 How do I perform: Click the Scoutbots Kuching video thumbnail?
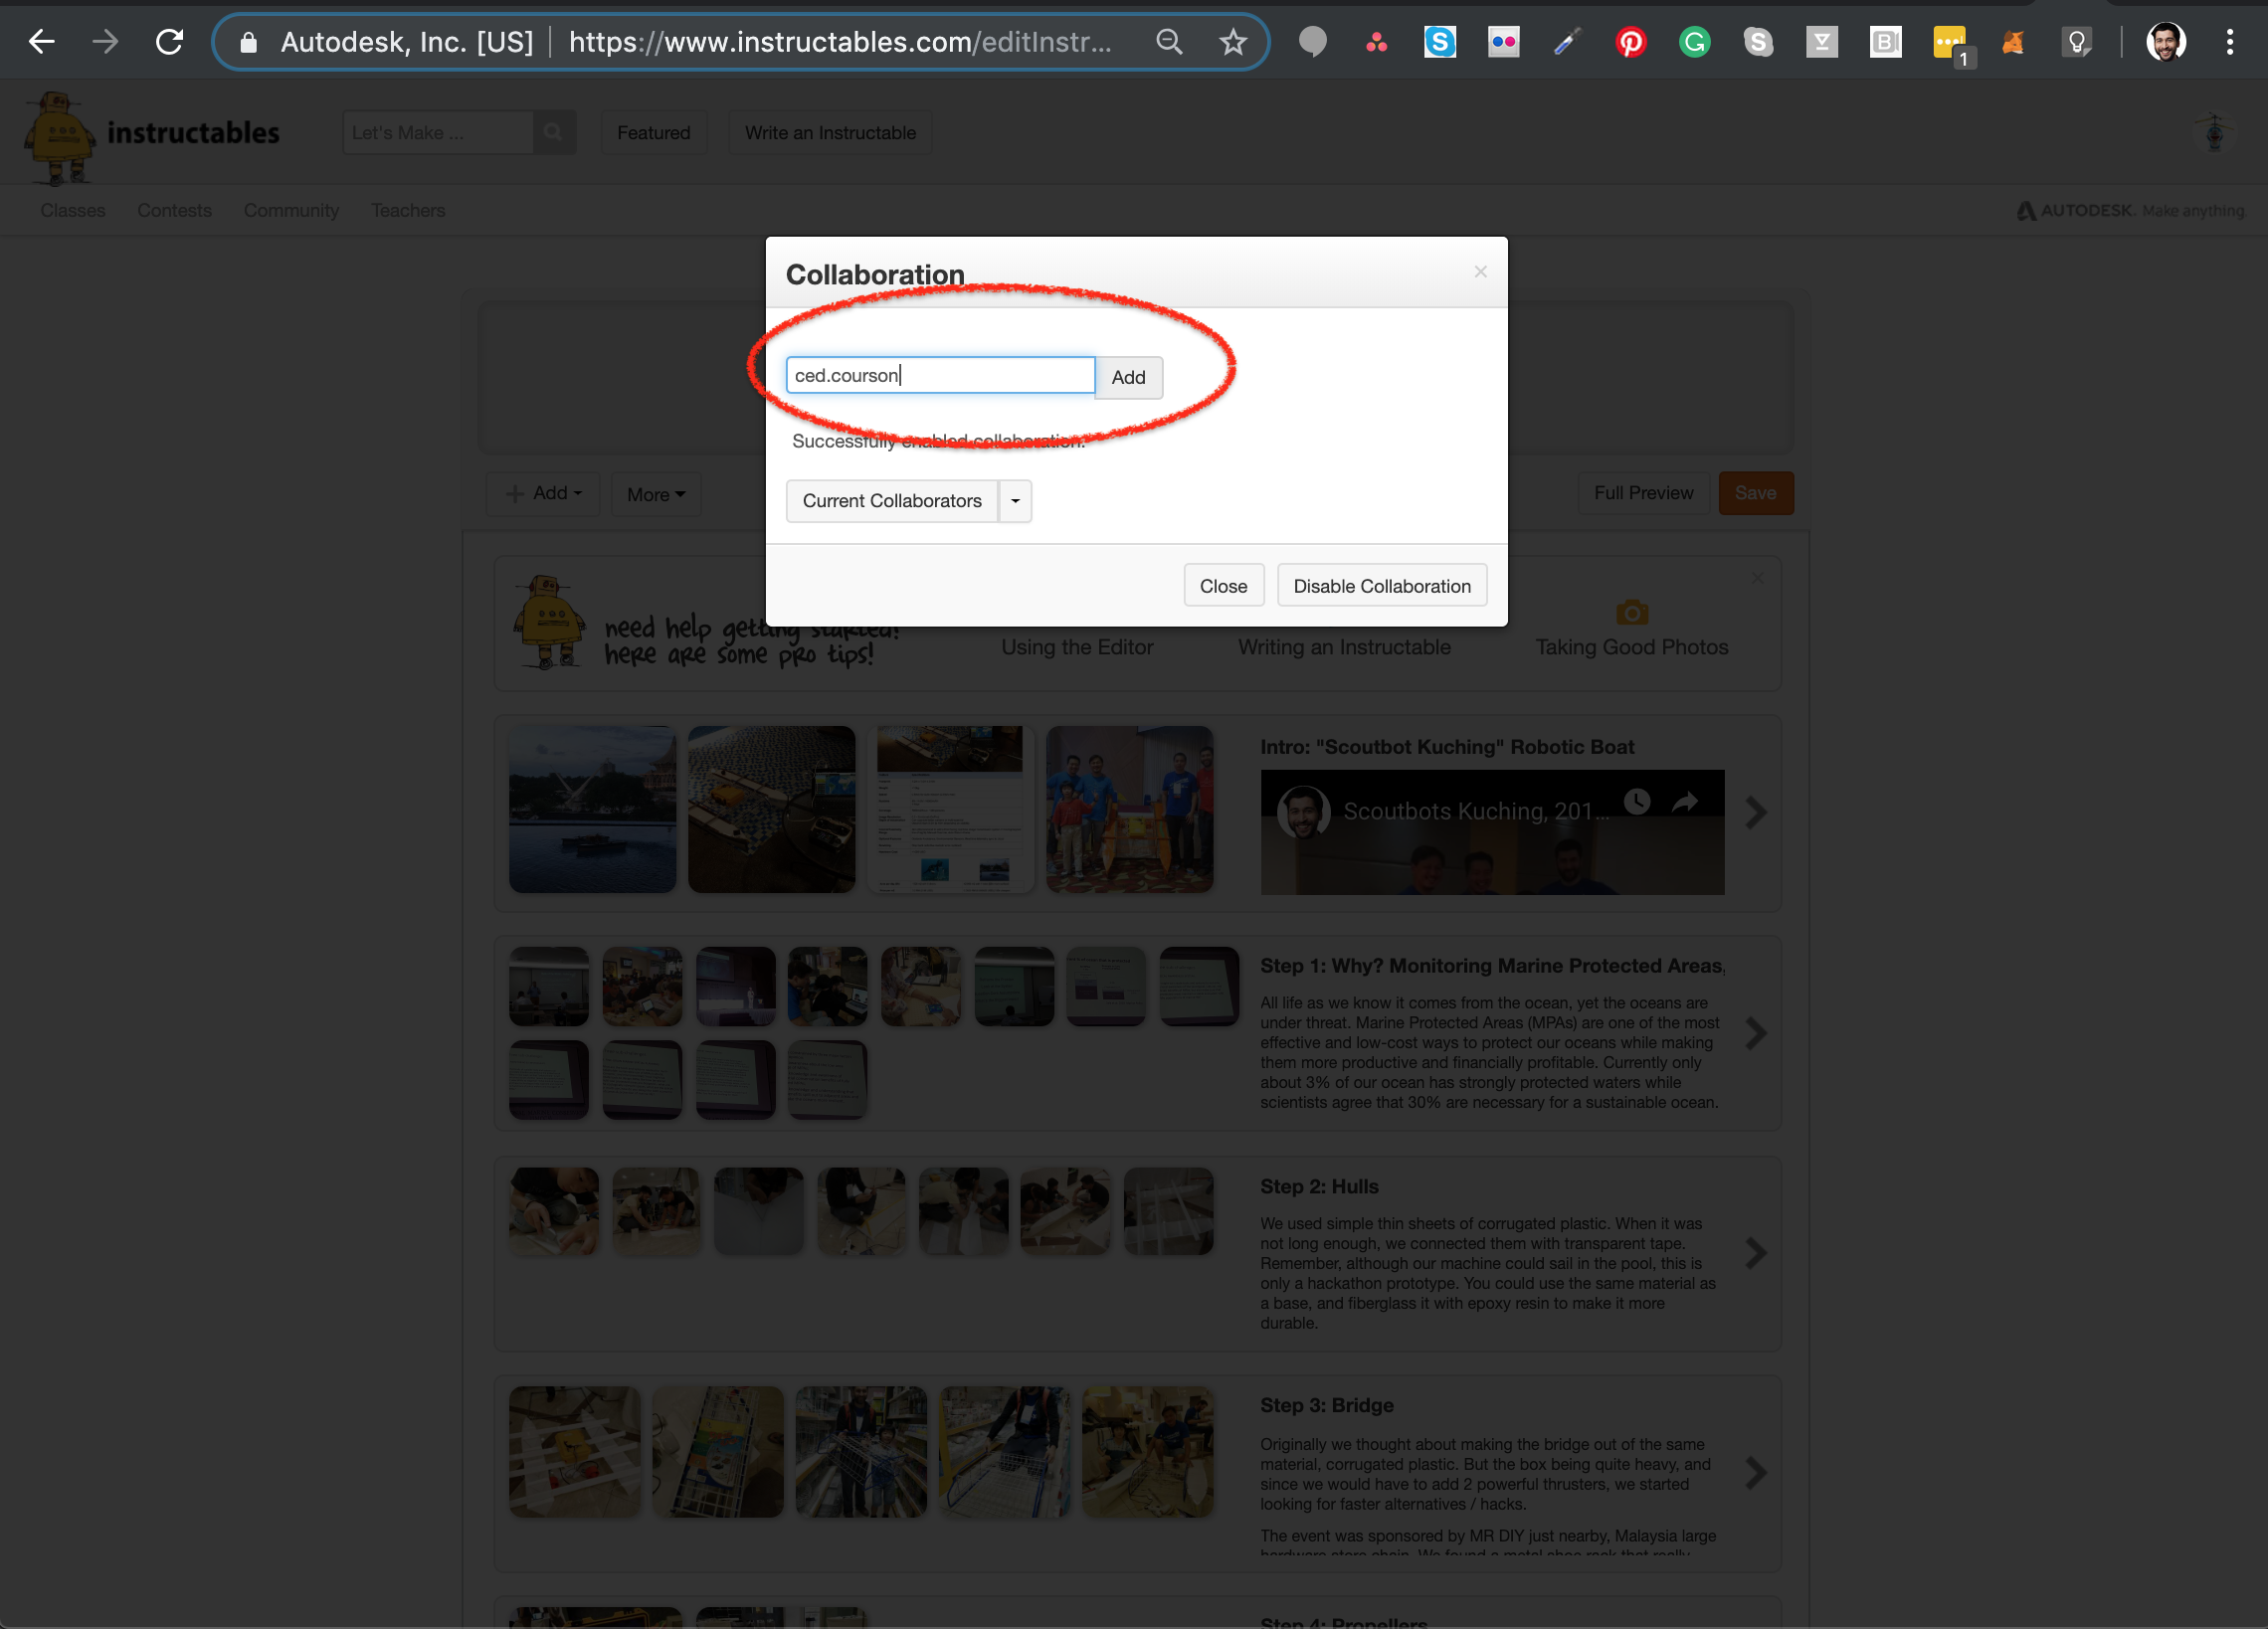1492,832
